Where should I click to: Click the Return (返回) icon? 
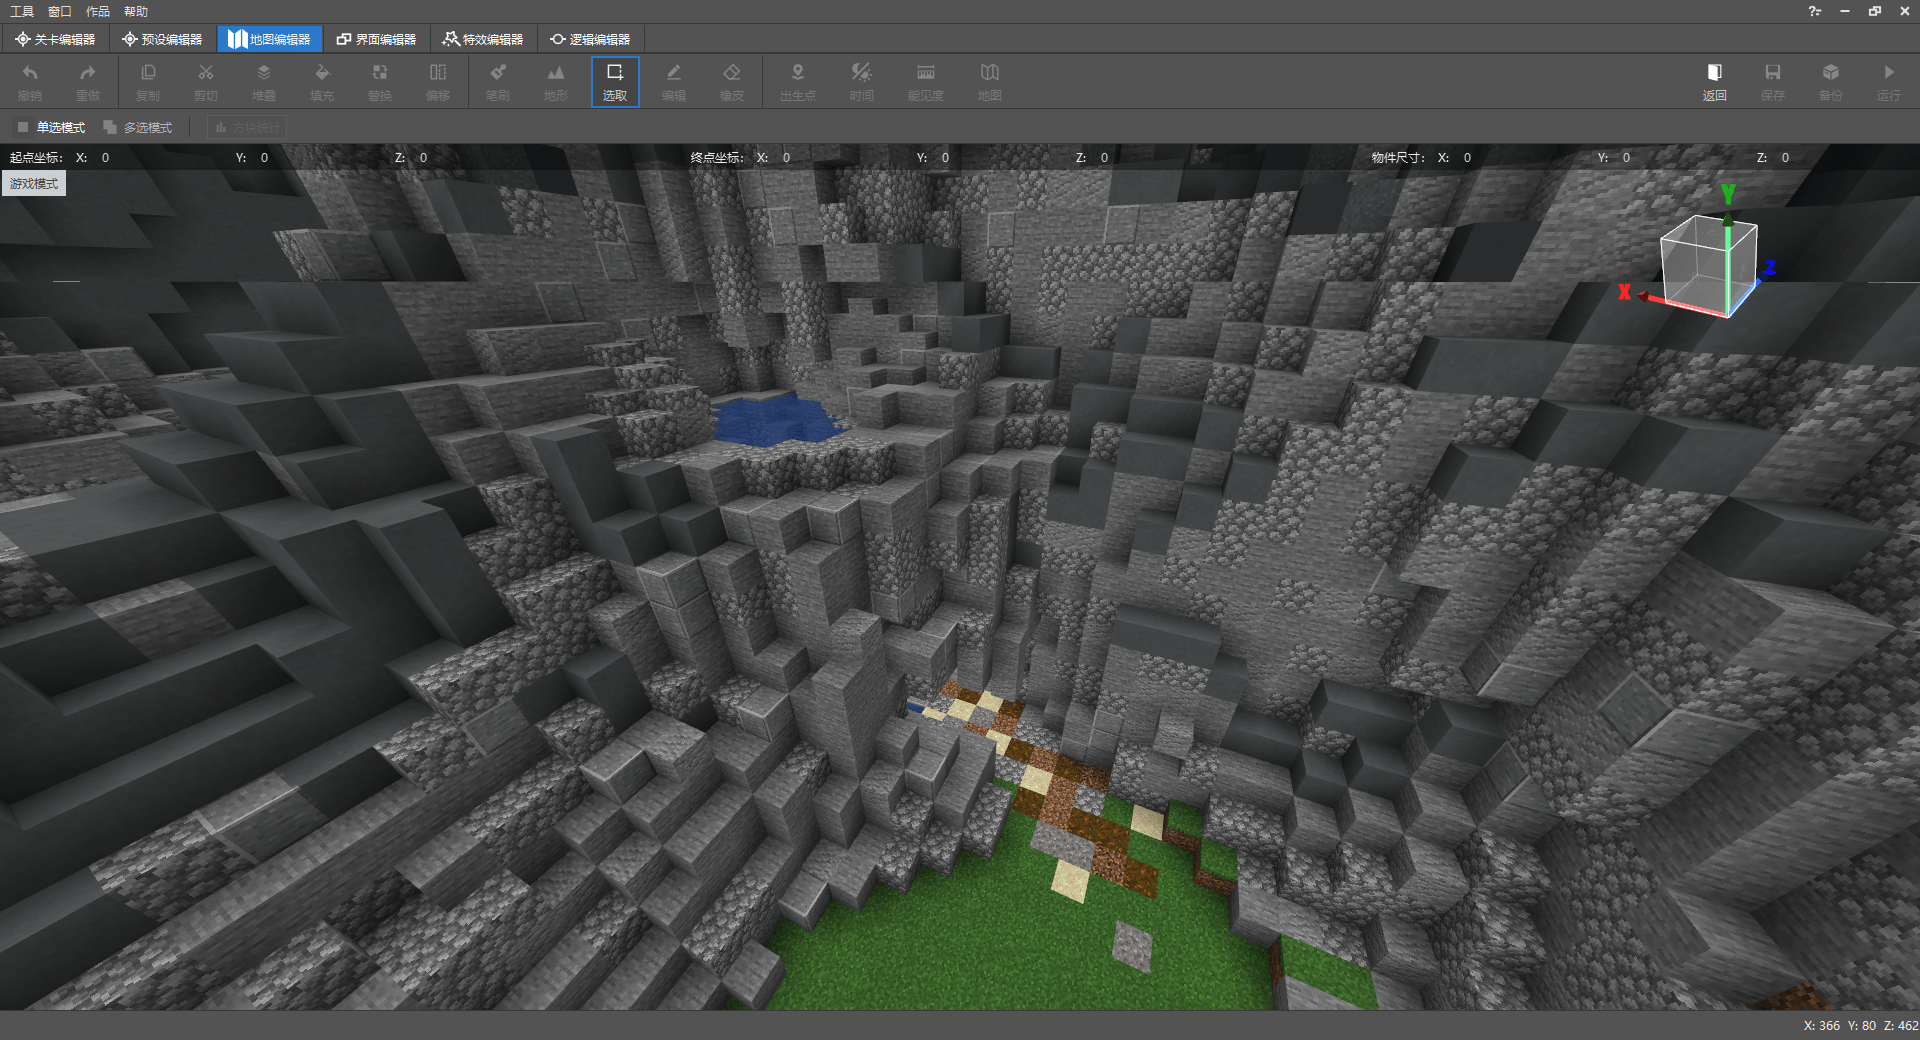pyautogui.click(x=1715, y=82)
